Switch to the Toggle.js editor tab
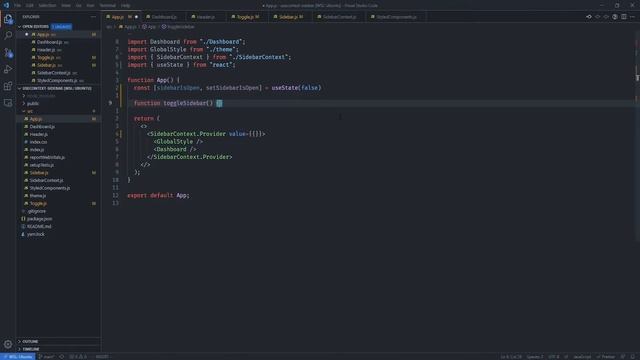The image size is (640, 360). (248, 17)
